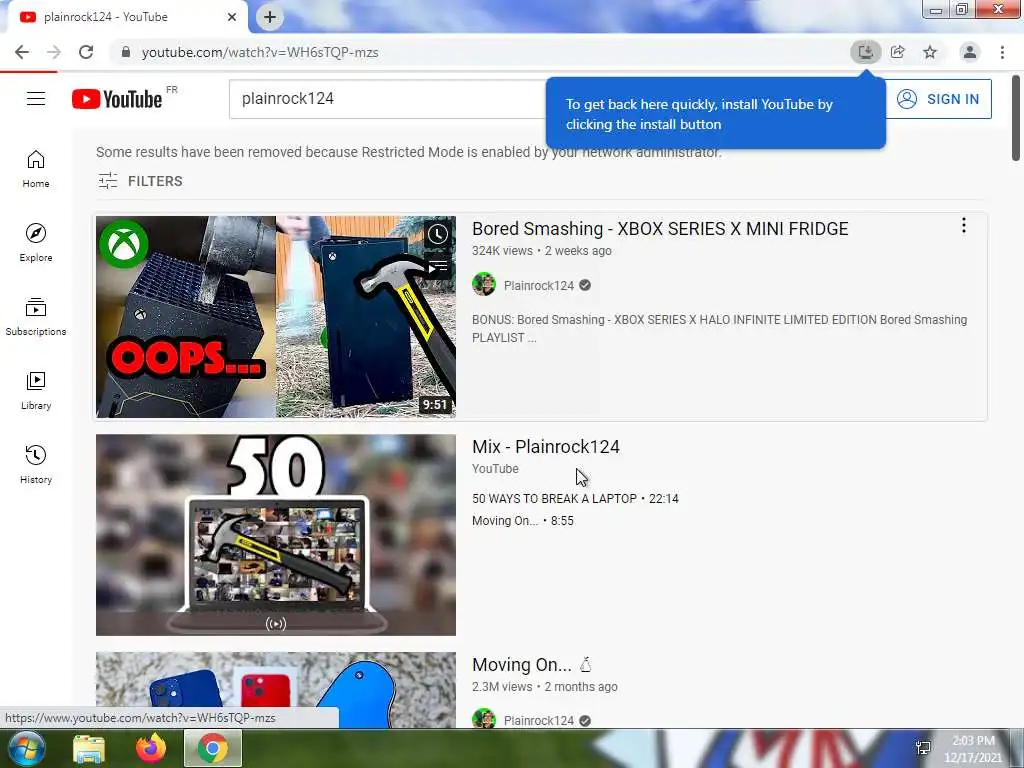Click the install YouTube app icon
1024x768 pixels.
865,52
